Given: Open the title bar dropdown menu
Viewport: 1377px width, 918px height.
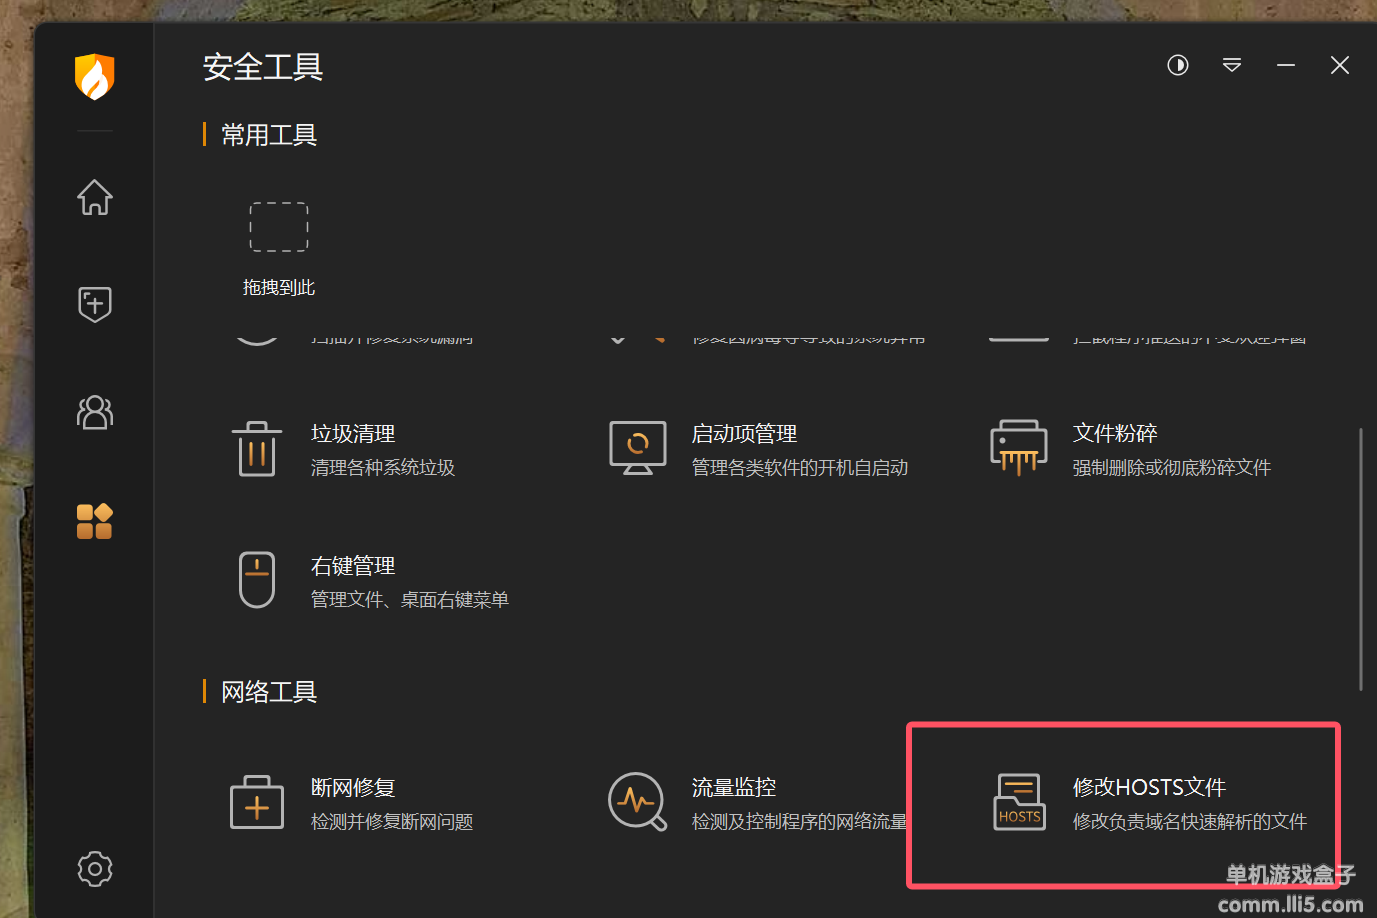Looking at the screenshot, I should click(x=1232, y=65).
